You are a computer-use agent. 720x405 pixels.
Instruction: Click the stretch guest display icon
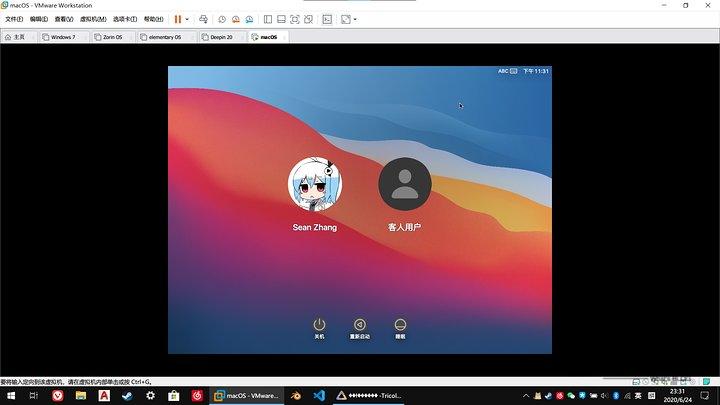coord(346,19)
